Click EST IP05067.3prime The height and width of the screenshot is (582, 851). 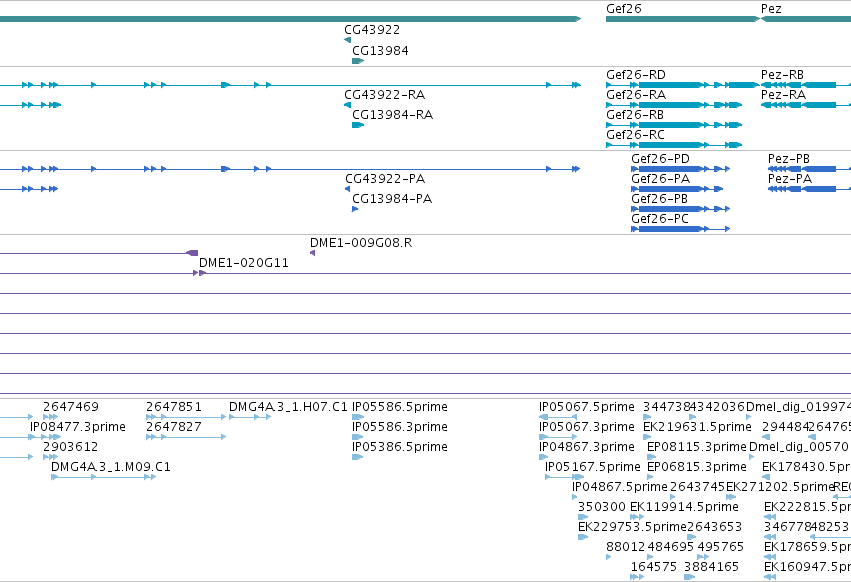click(x=558, y=437)
